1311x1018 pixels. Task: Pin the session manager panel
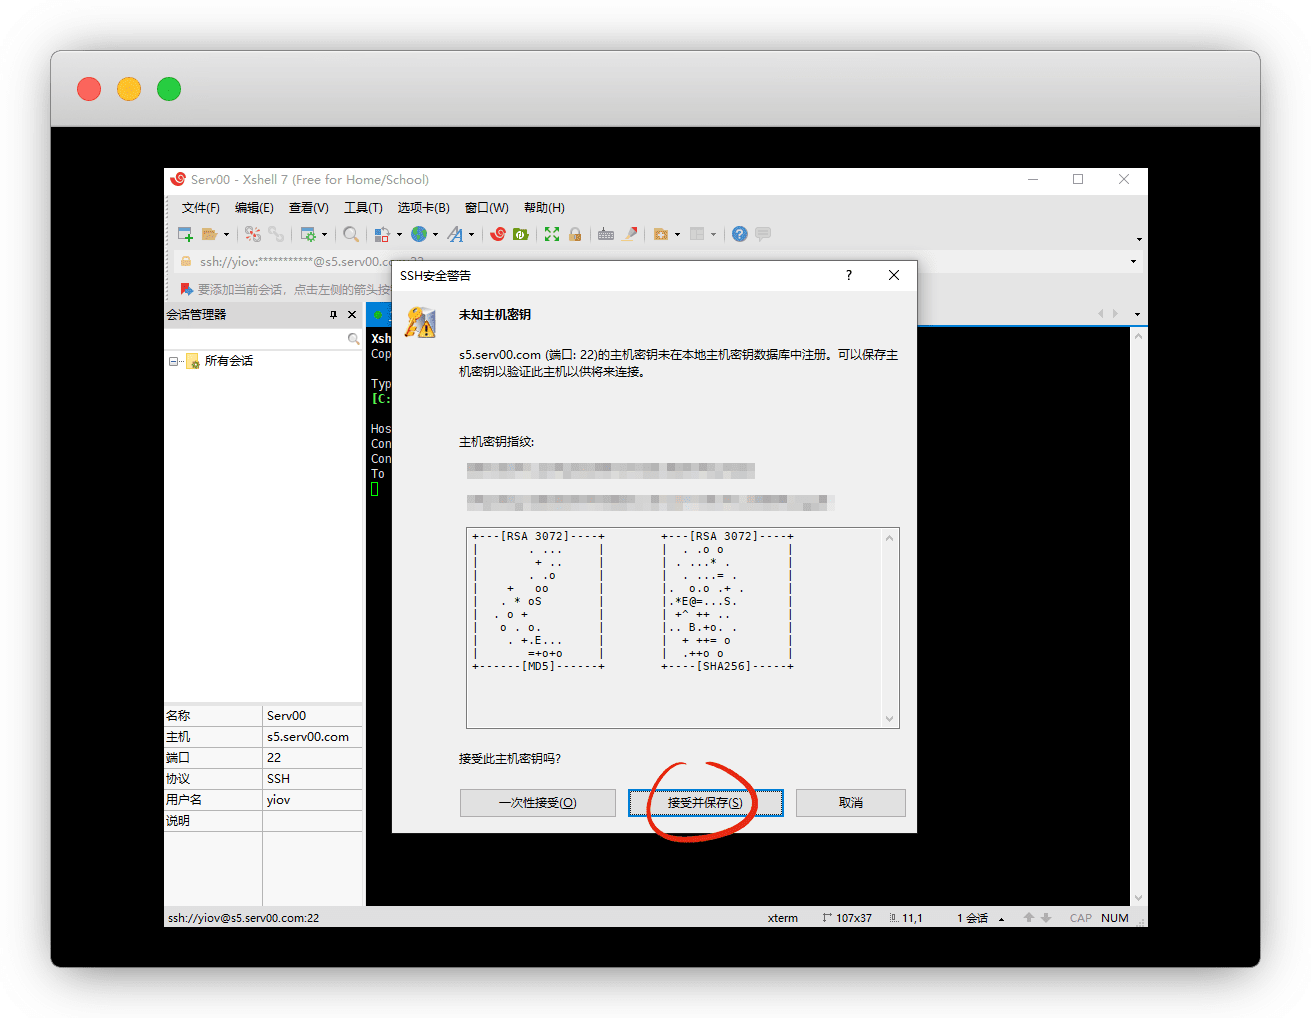[x=334, y=315]
